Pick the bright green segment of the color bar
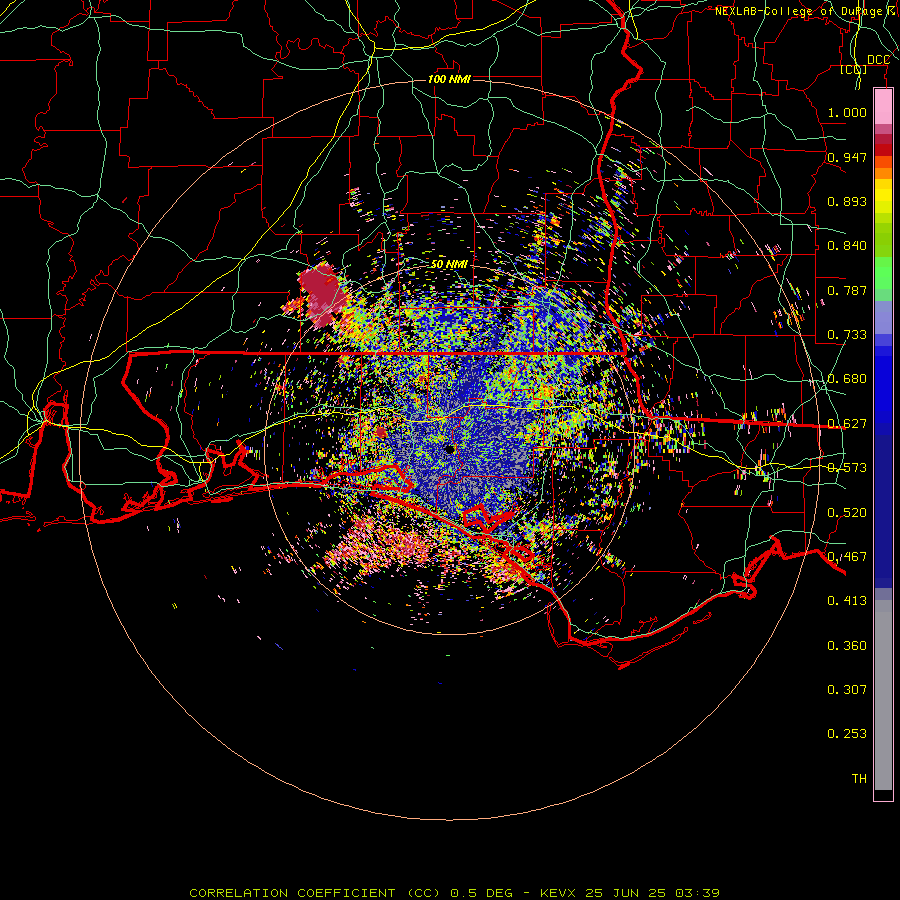 click(883, 273)
